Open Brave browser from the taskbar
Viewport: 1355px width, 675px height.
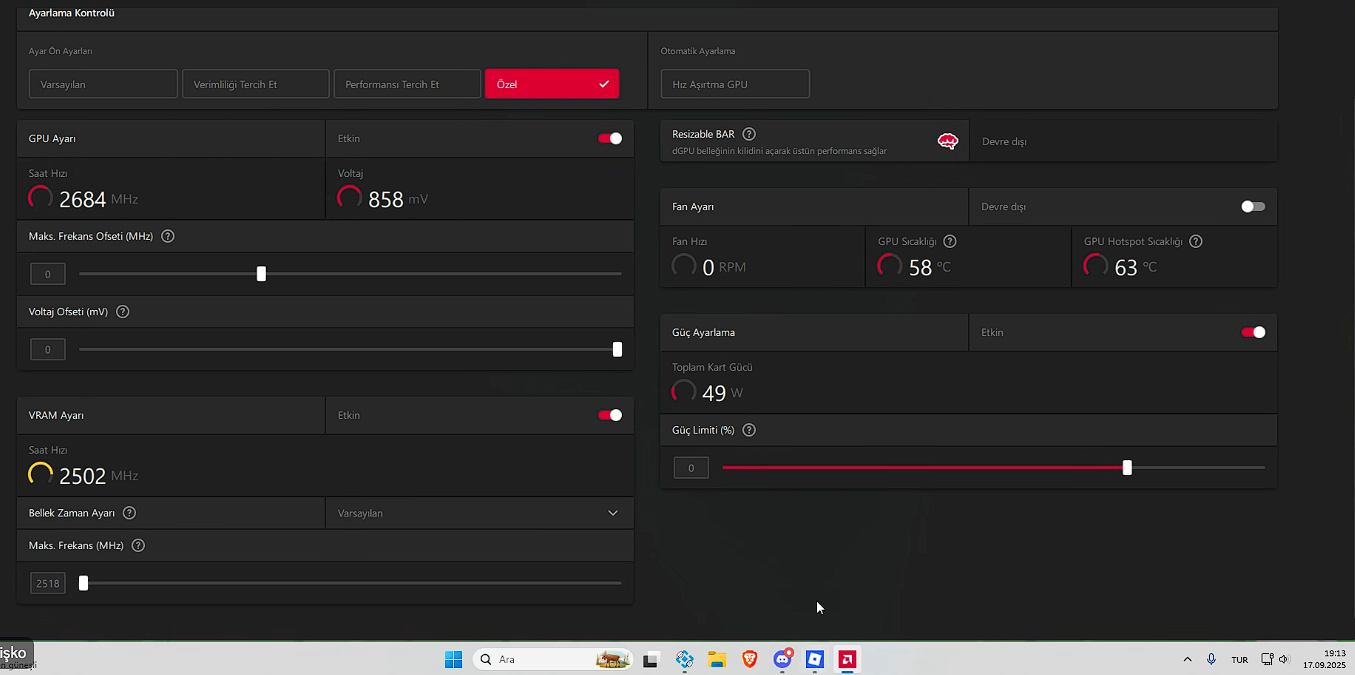click(749, 659)
